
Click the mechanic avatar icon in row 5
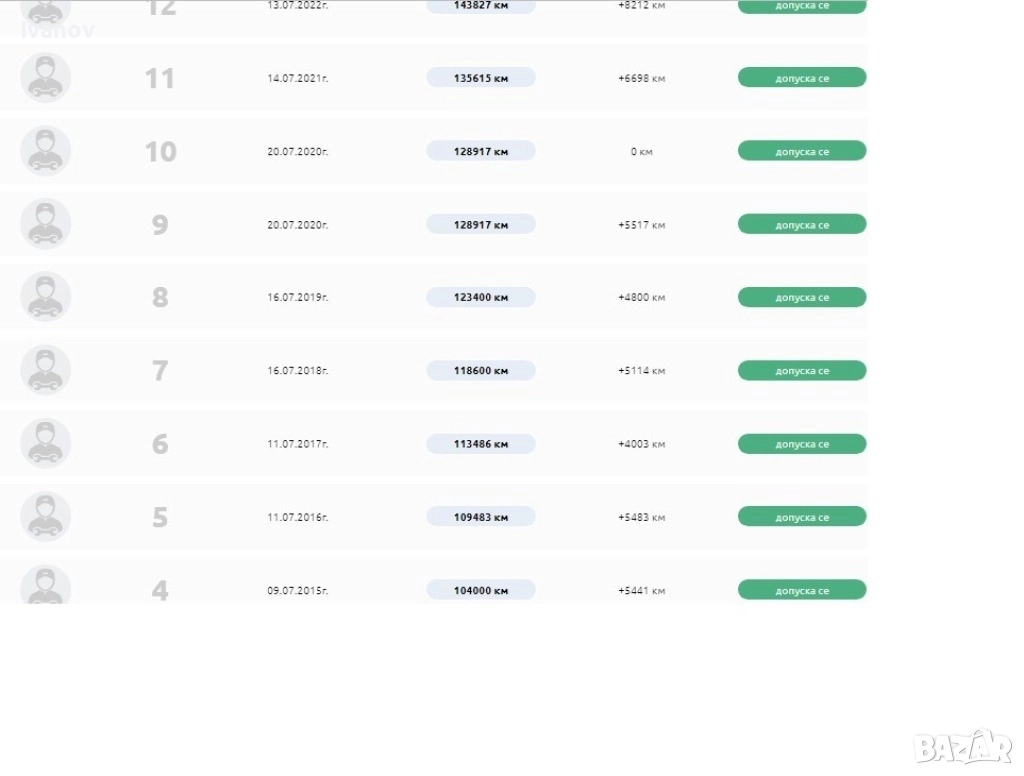(46, 517)
